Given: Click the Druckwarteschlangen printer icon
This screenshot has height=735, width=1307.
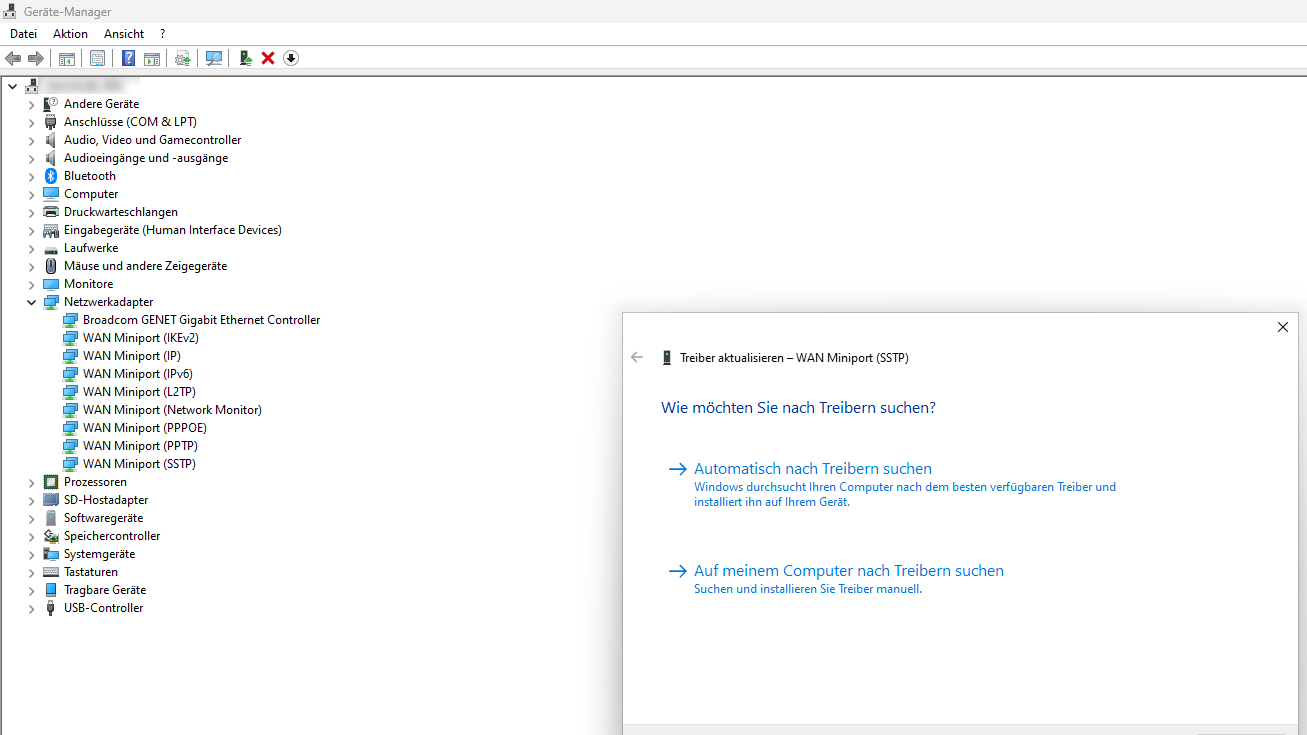Looking at the screenshot, I should 51,212.
